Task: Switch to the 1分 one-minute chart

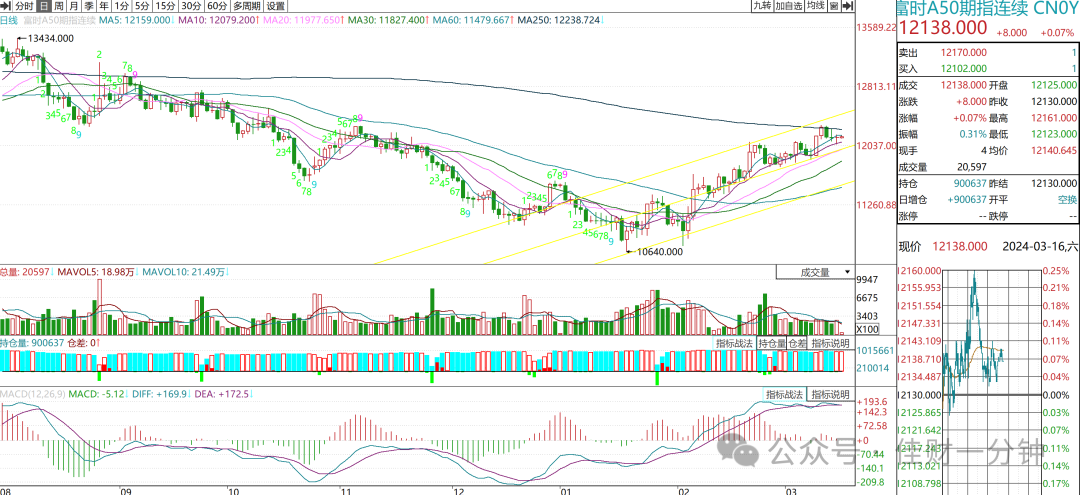Action: [122, 6]
